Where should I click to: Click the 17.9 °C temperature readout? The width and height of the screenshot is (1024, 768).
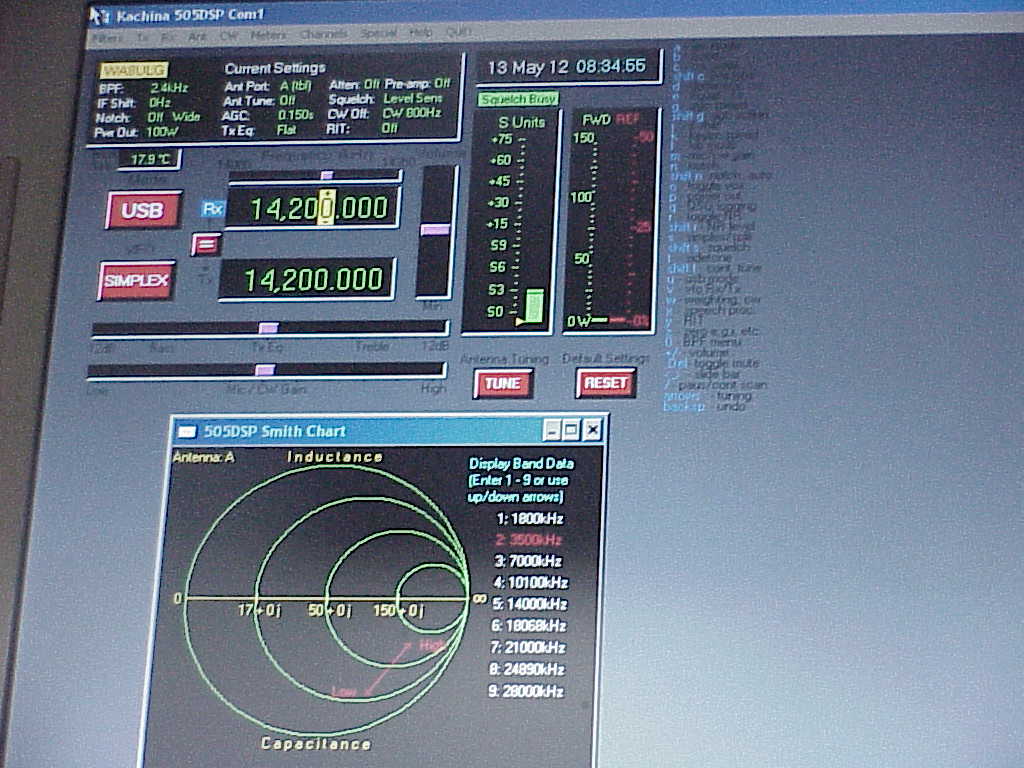[150, 159]
